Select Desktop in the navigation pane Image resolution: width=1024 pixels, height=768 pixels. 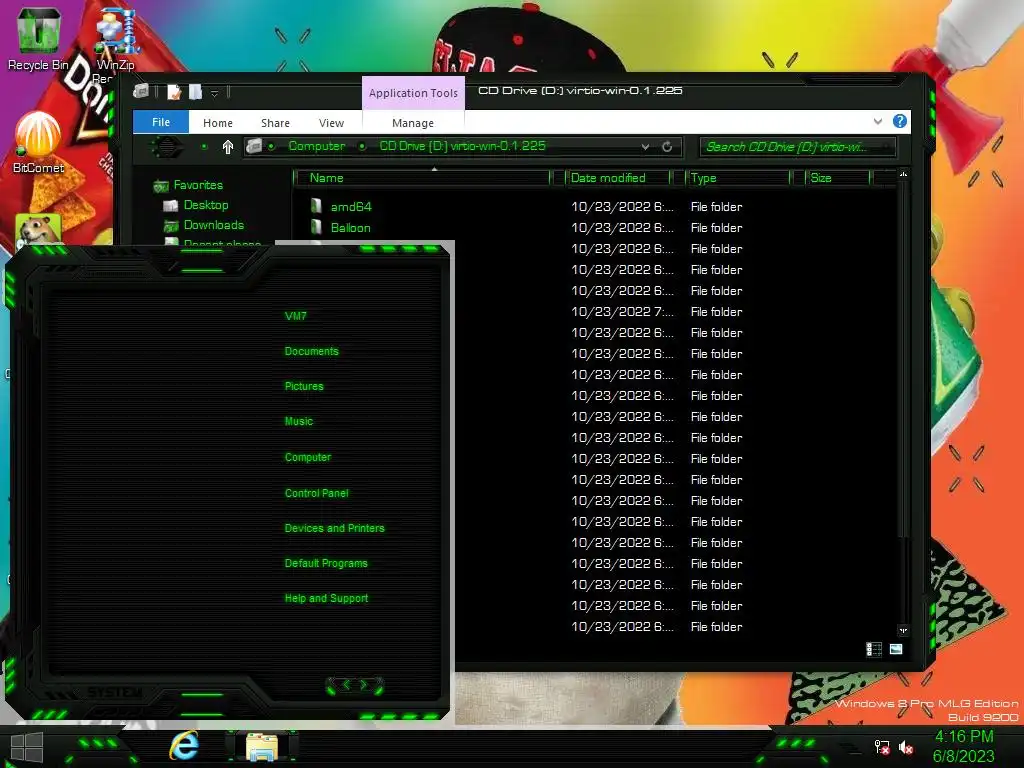[x=206, y=205]
